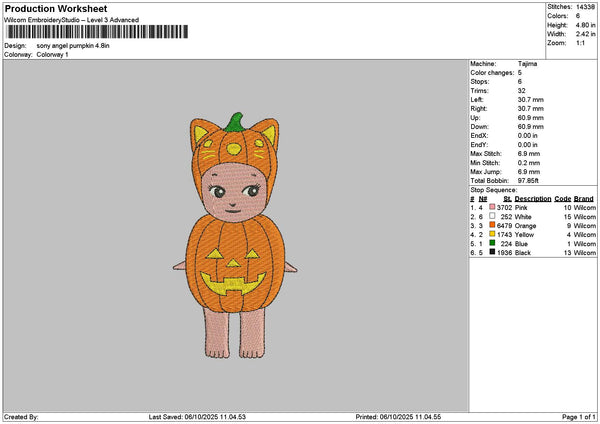Click the "Yellow" description in stop row 4
Image resolution: width=600 pixels, height=424 pixels.
pos(524,235)
